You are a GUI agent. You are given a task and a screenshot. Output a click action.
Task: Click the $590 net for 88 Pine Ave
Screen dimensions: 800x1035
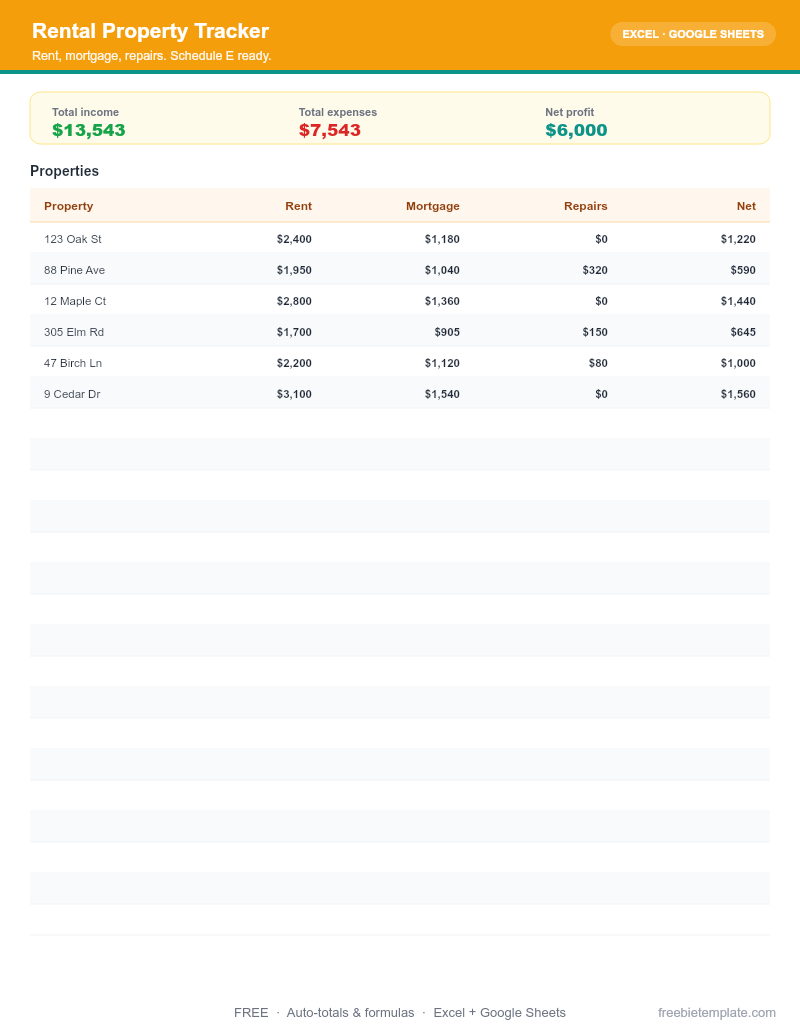click(743, 270)
